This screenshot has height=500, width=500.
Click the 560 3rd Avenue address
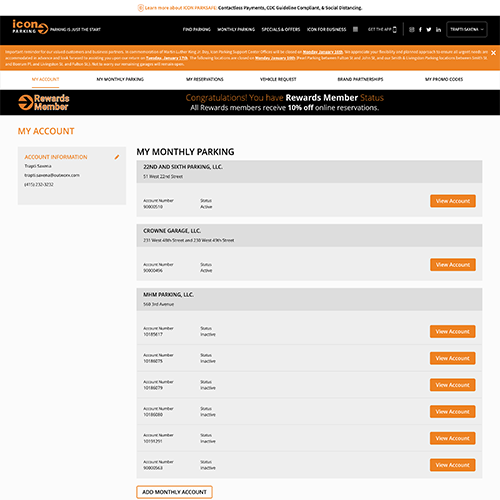(159, 304)
